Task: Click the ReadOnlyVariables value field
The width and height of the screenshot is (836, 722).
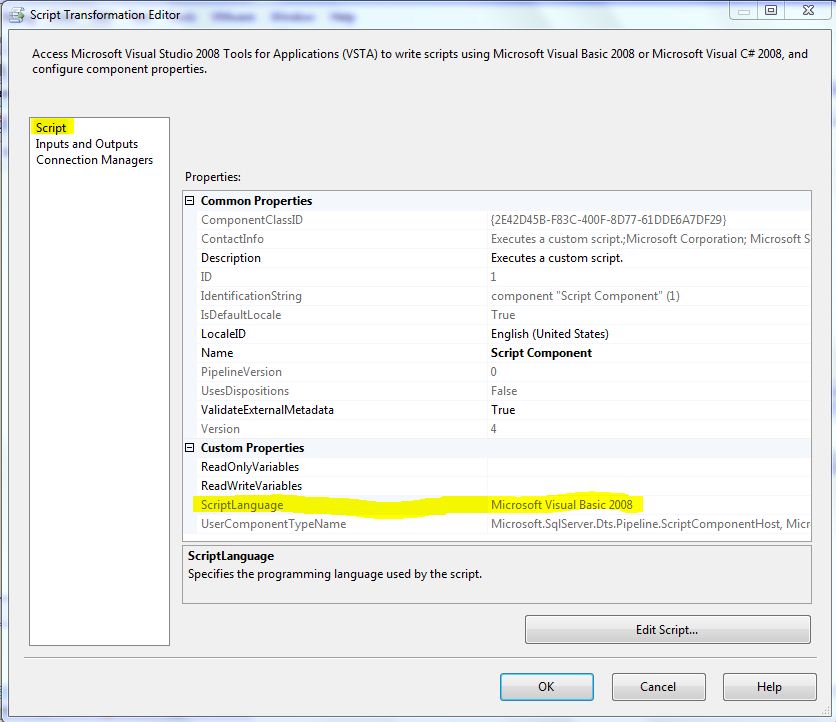Action: pyautogui.click(x=648, y=467)
